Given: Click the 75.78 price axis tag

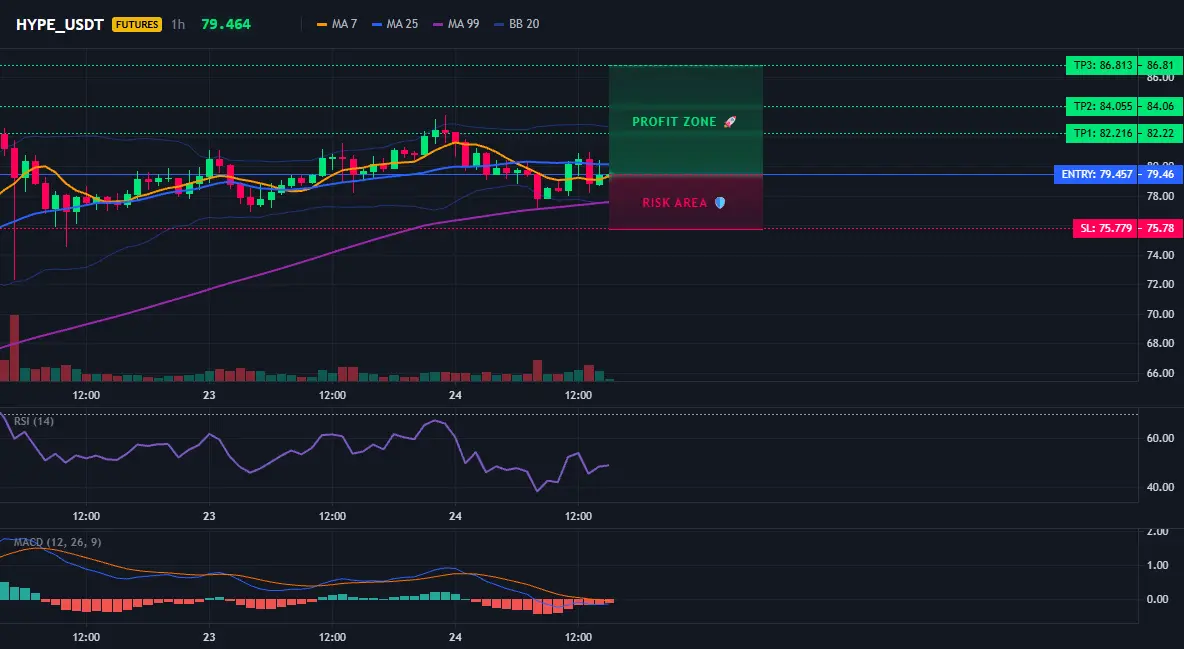Looking at the screenshot, I should click(x=1161, y=228).
